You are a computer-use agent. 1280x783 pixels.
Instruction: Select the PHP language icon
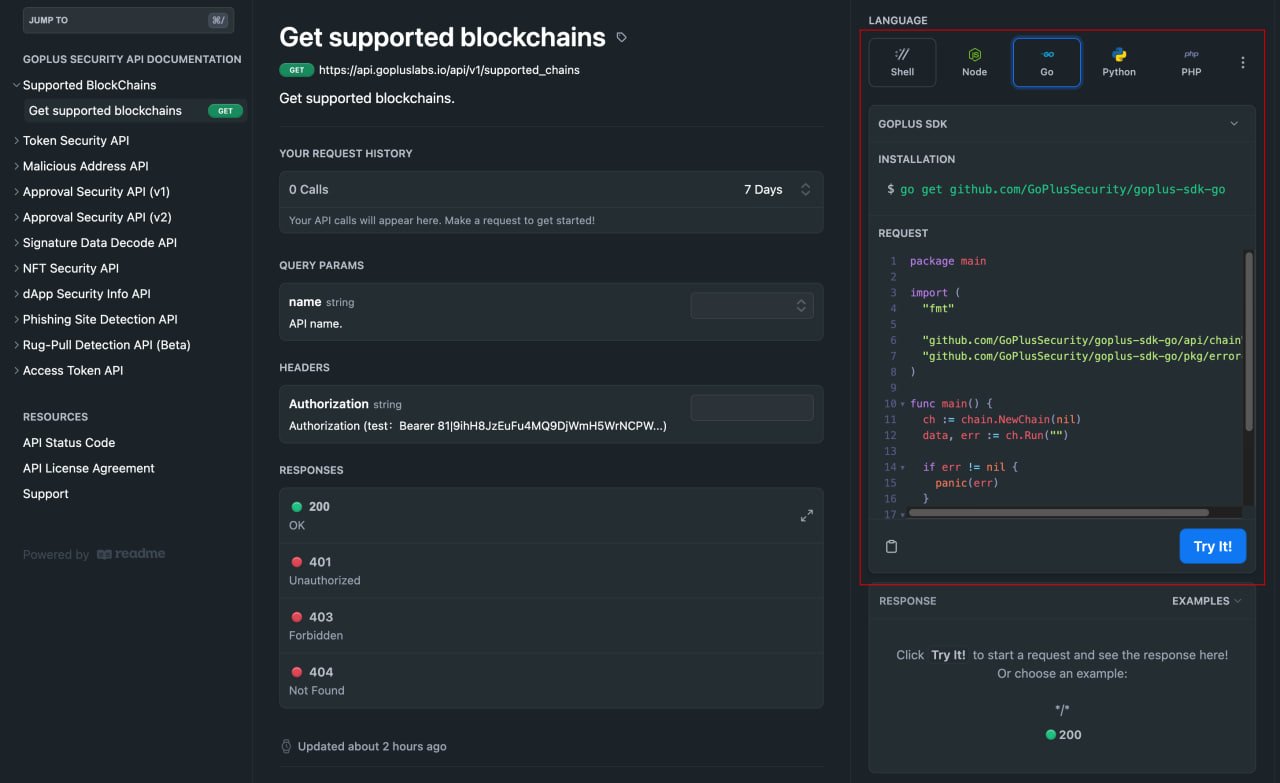tap(1191, 62)
